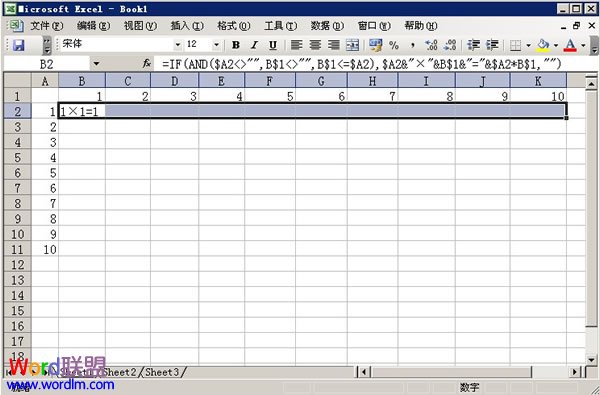The image size is (600, 395).
Task: Click the Excel workbook icon in menu bar
Action: point(16,26)
